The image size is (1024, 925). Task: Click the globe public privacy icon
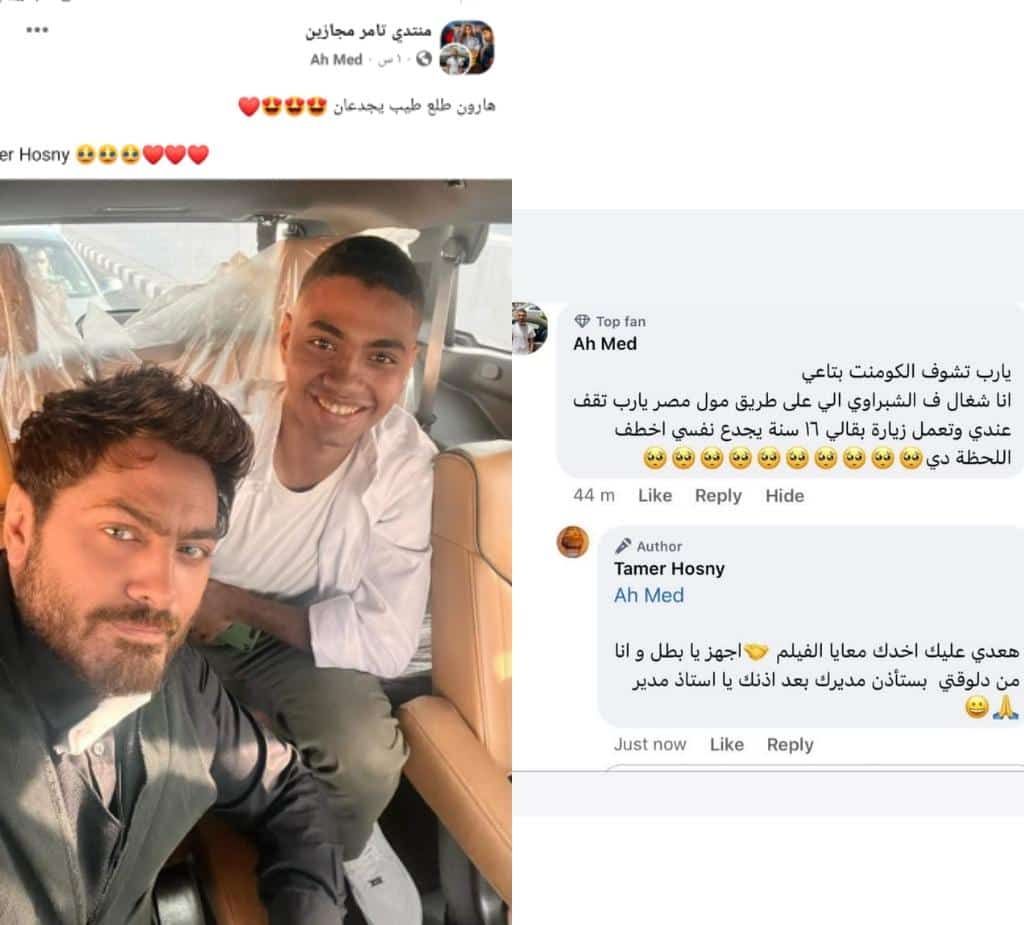[x=424, y=59]
